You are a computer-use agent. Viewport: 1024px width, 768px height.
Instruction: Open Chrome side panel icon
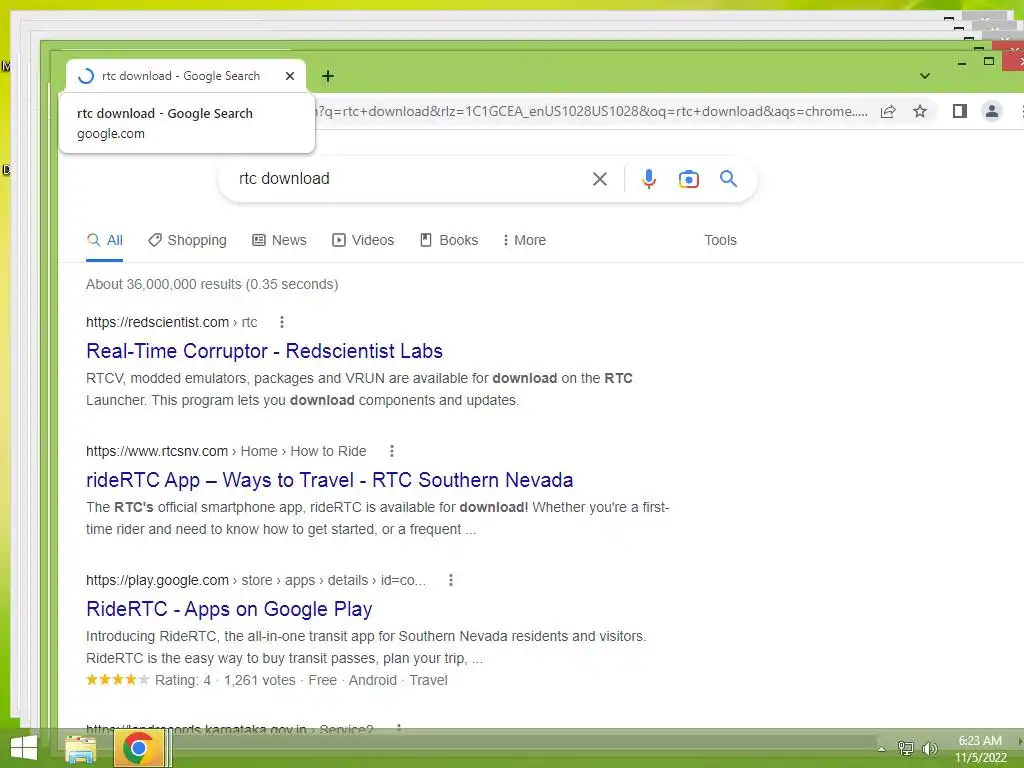click(x=959, y=111)
